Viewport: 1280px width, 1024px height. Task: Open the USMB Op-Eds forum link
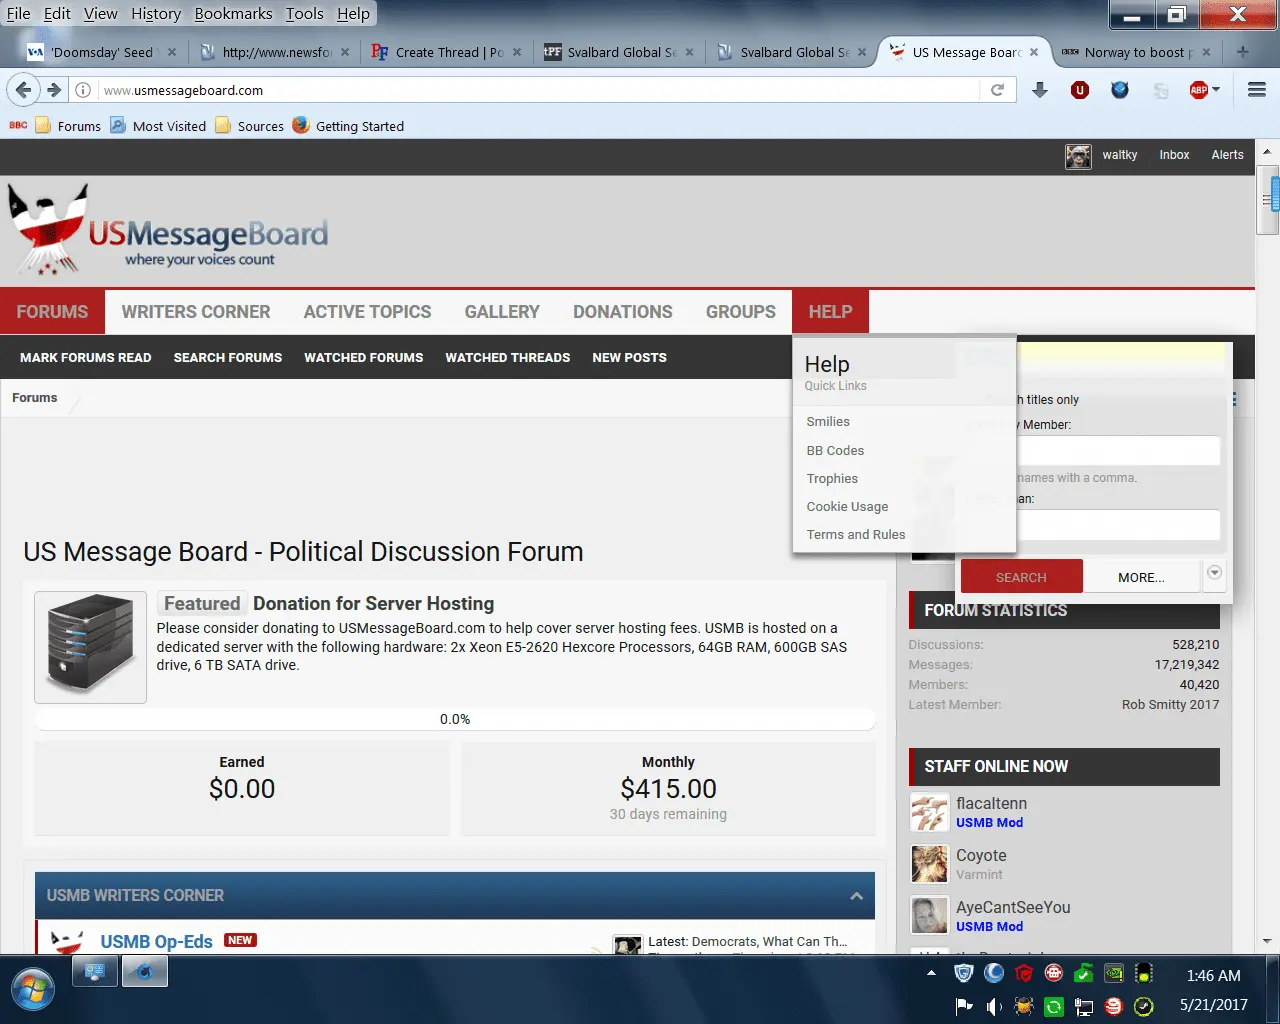(156, 942)
